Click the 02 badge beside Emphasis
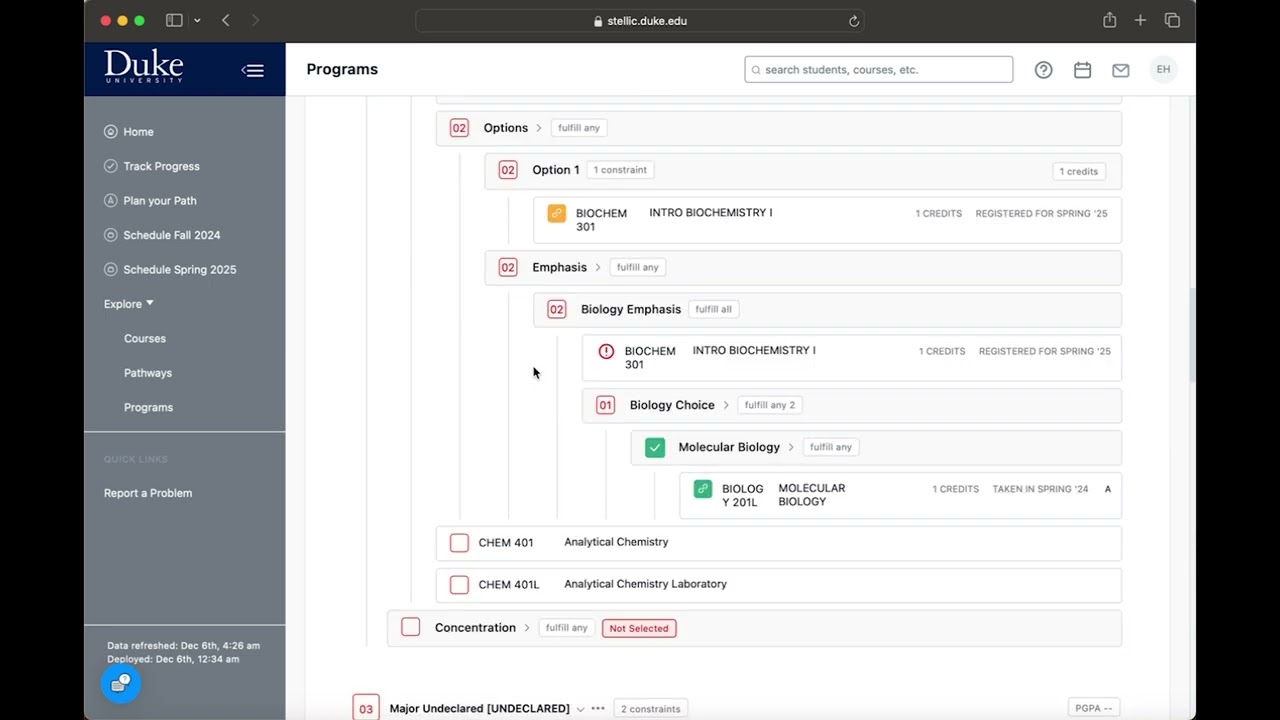 (x=508, y=267)
